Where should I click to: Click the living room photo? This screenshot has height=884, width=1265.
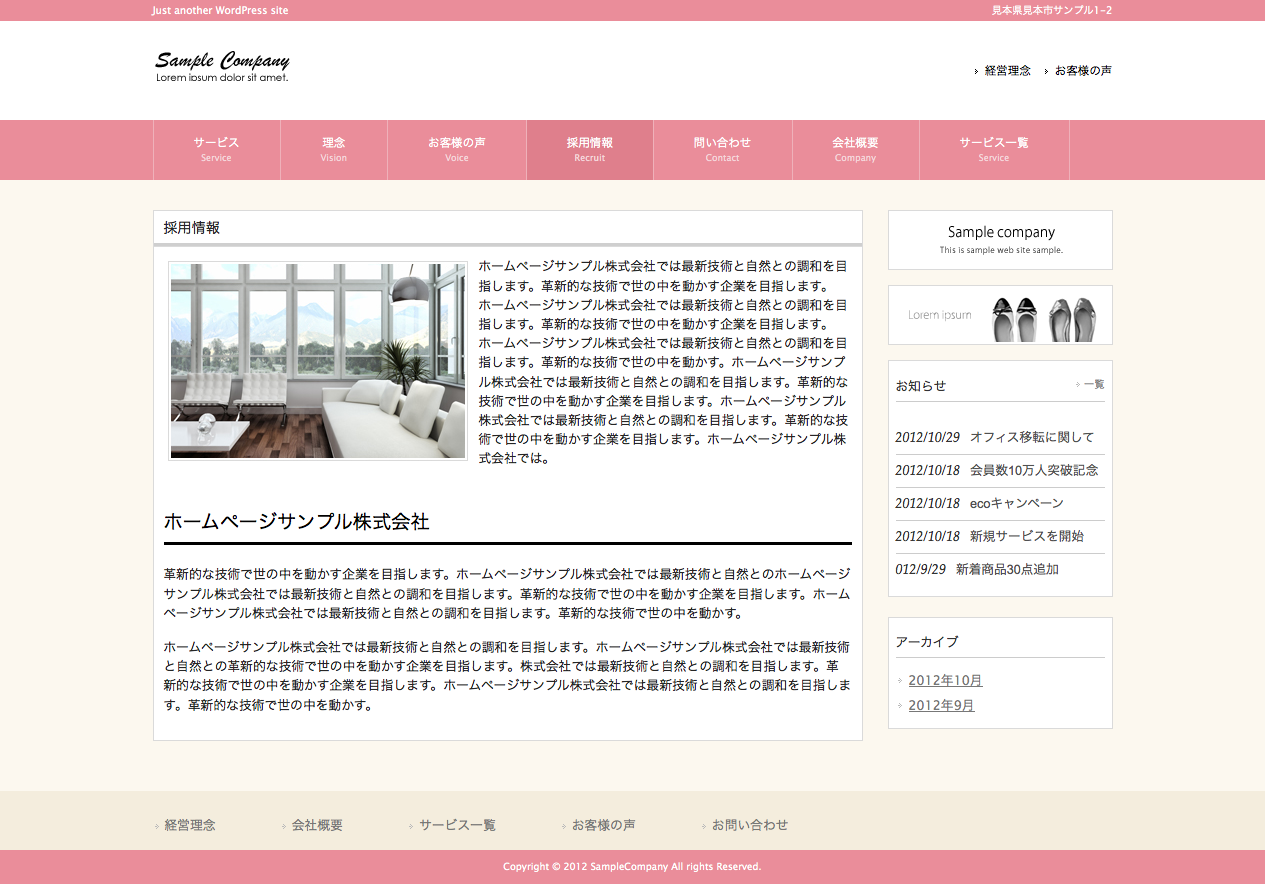[x=318, y=361]
